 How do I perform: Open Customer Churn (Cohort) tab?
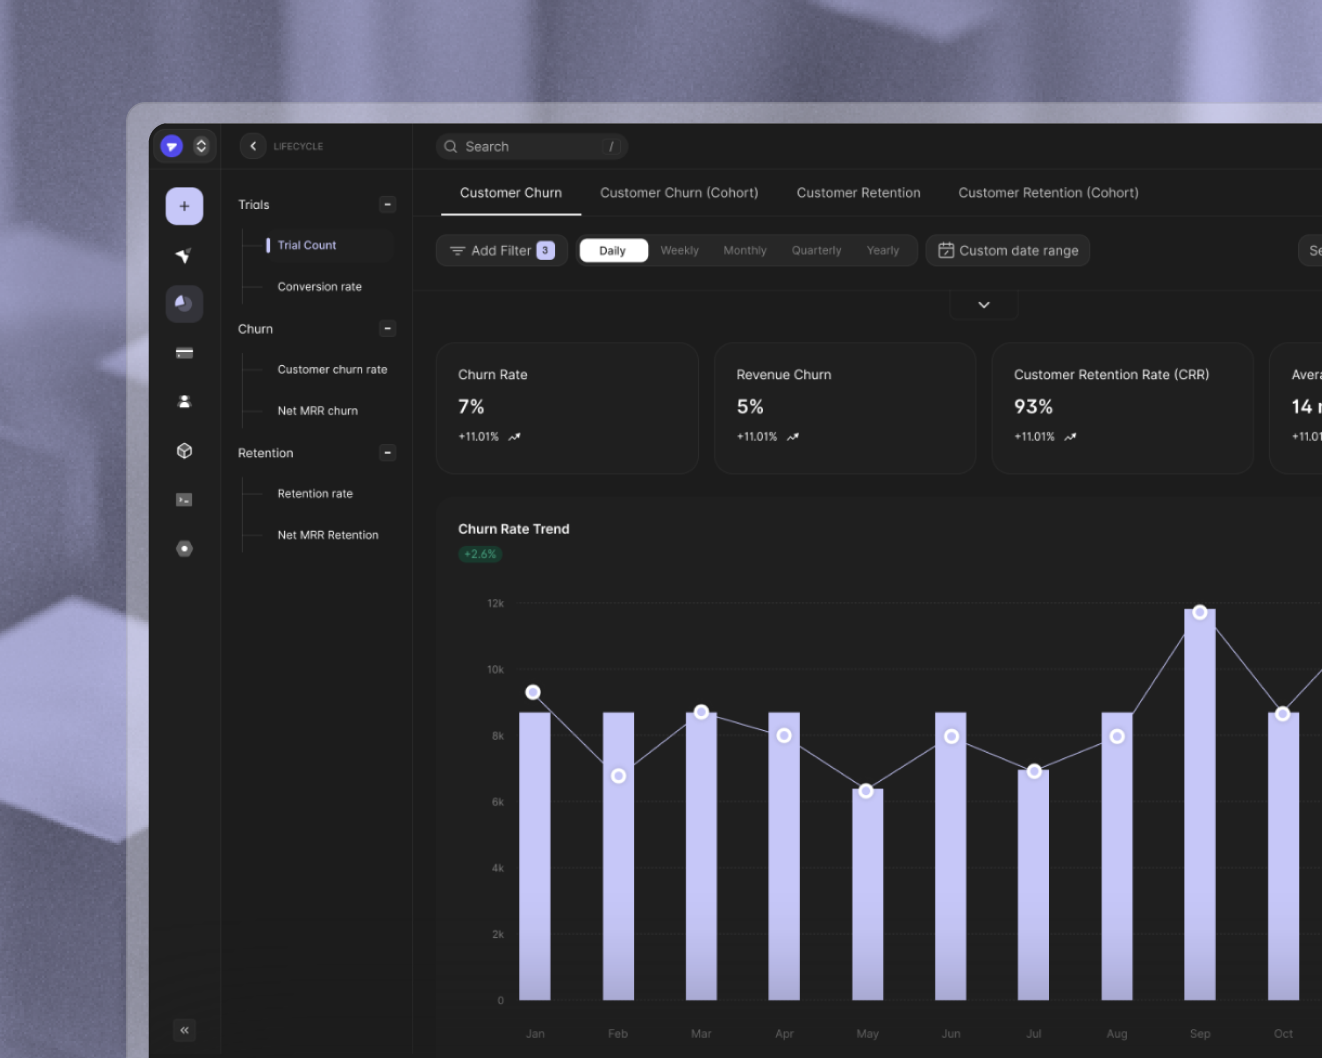[x=679, y=193]
